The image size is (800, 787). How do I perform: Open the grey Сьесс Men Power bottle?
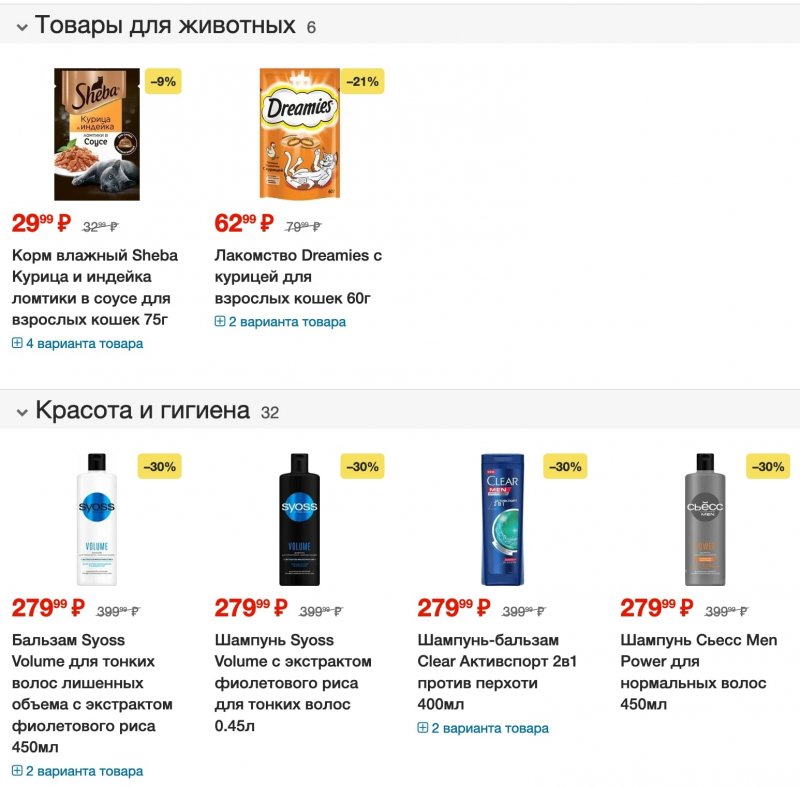(x=705, y=519)
